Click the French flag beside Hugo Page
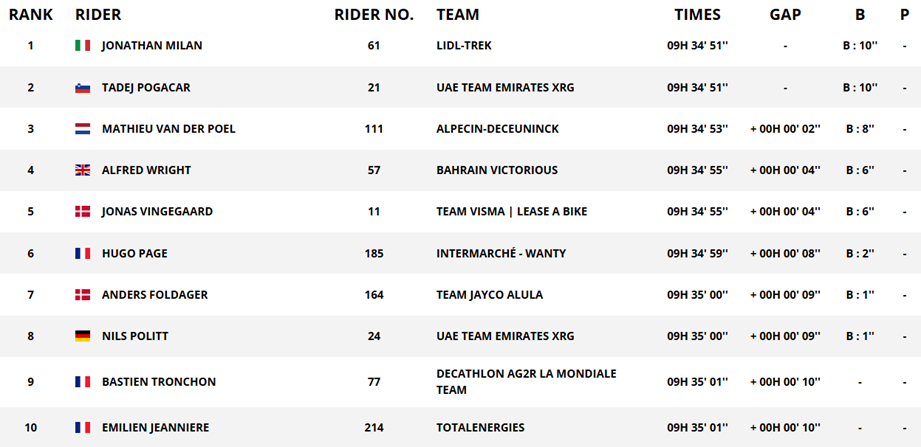 pos(82,254)
